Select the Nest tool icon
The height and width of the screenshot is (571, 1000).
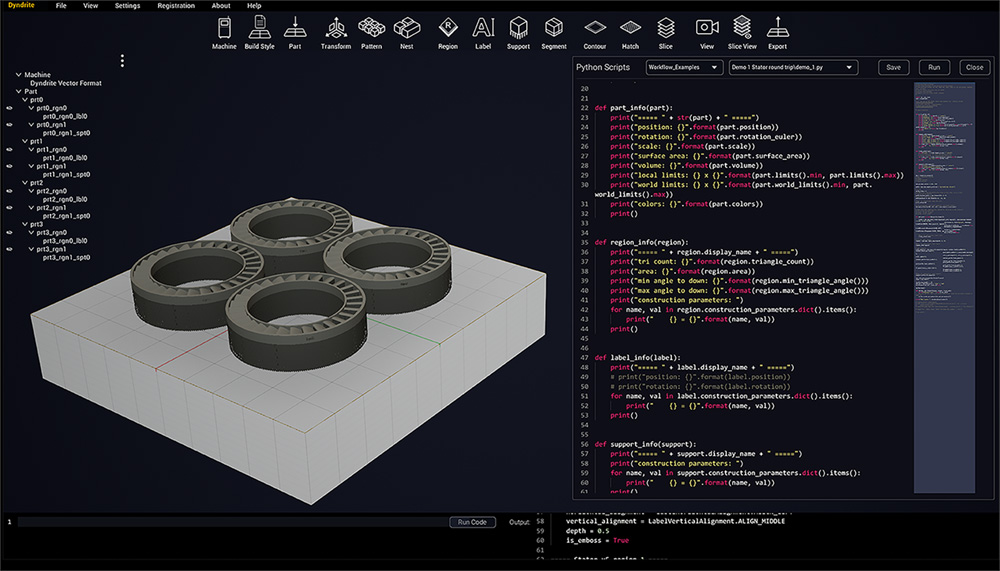click(406, 28)
